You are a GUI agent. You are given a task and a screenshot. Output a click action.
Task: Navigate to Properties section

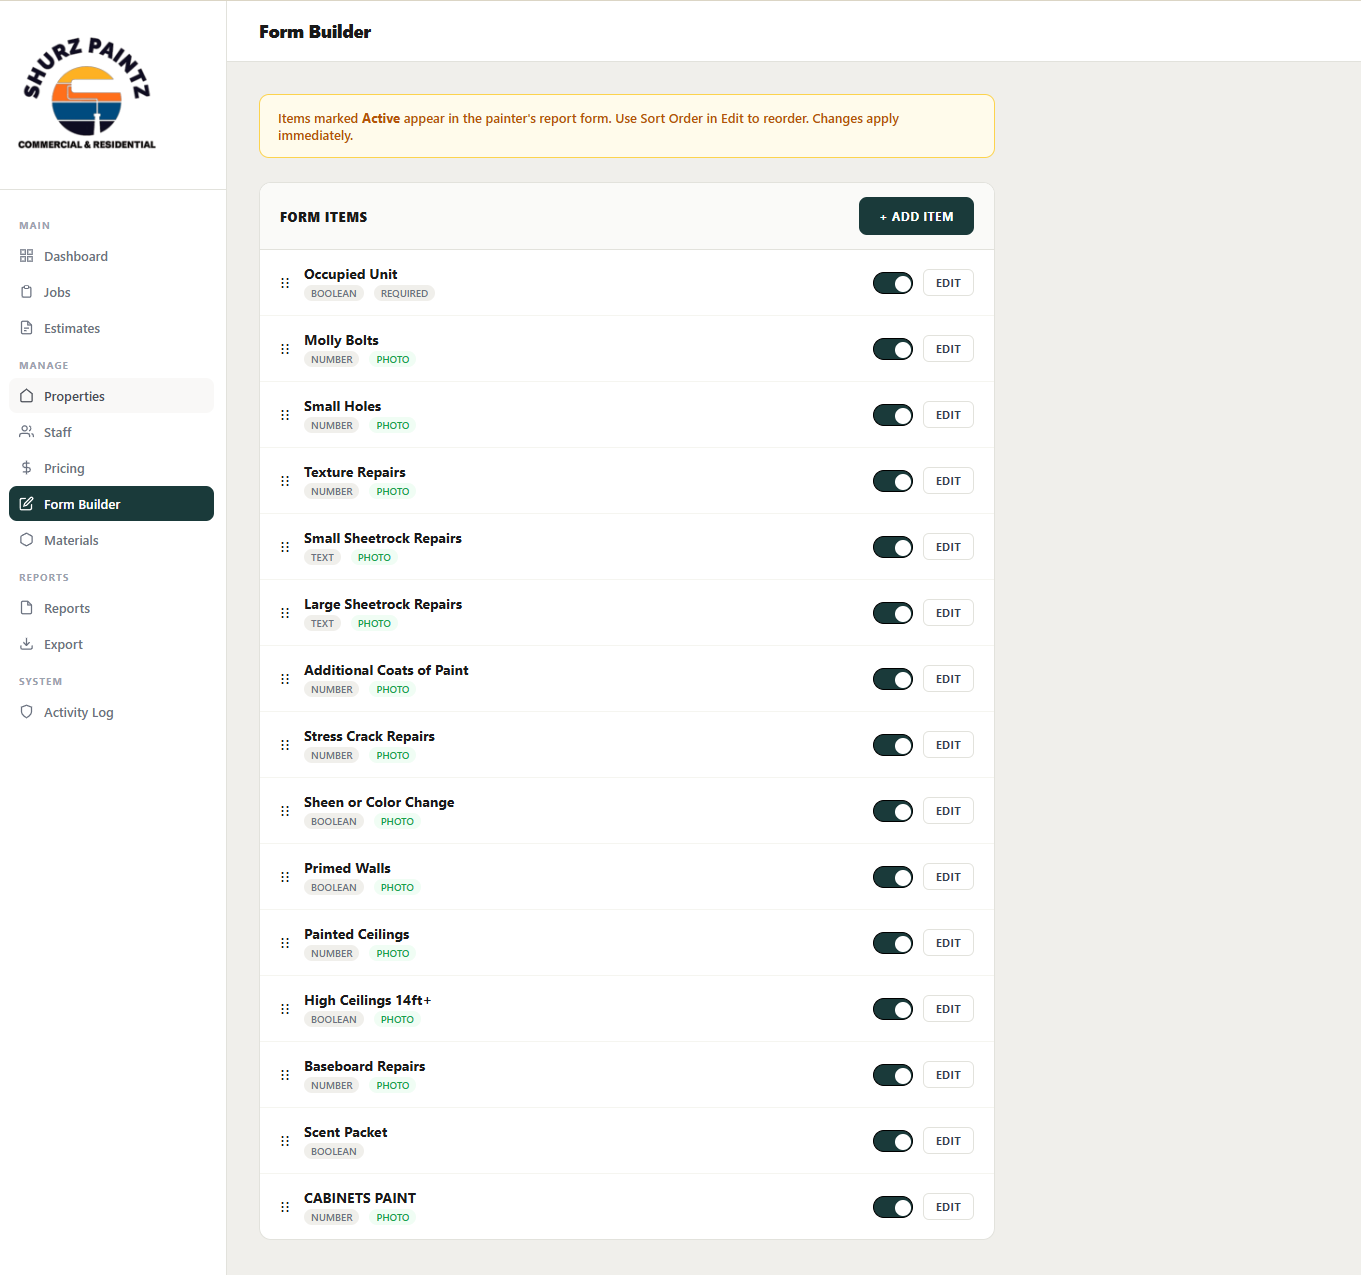[x=111, y=396]
